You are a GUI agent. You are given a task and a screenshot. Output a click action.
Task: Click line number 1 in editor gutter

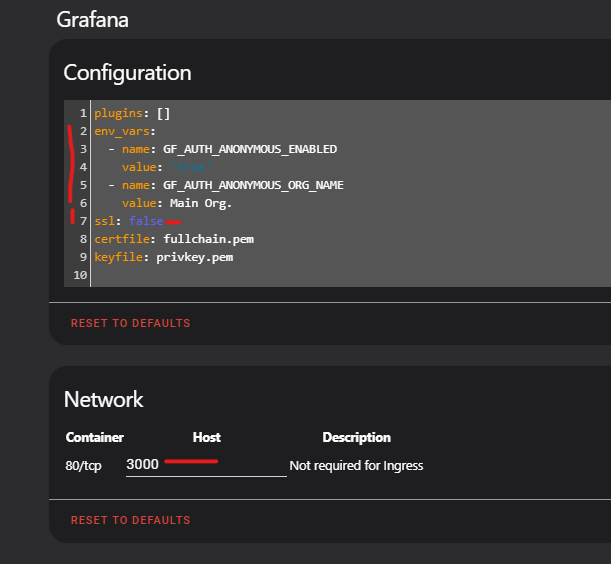83,113
